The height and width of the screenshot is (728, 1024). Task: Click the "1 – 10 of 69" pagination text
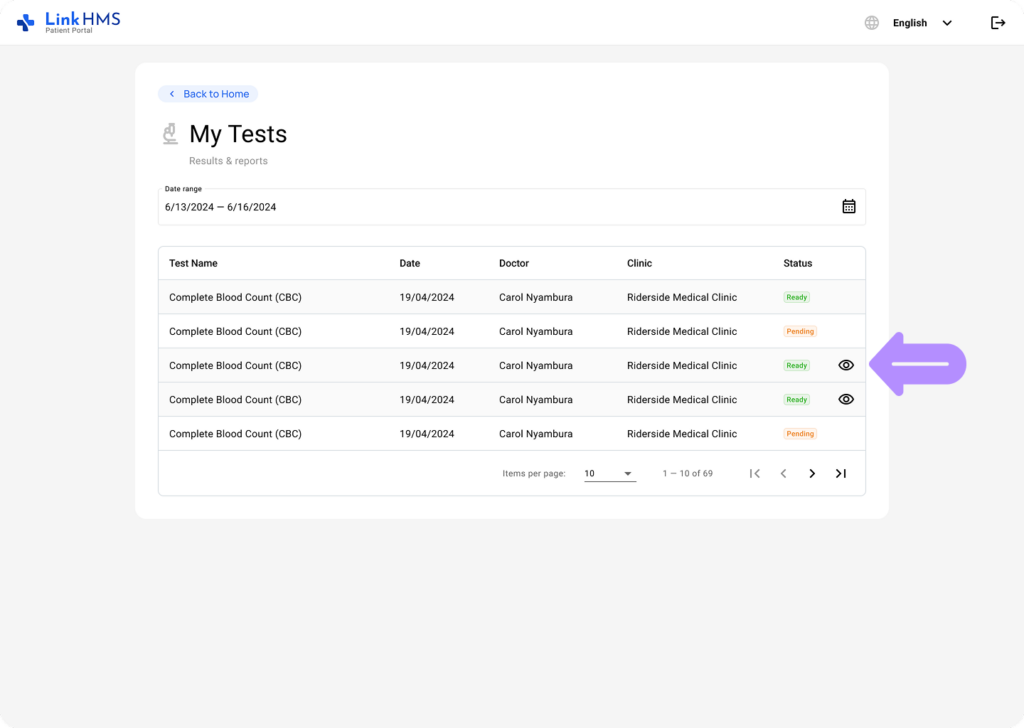tap(687, 473)
